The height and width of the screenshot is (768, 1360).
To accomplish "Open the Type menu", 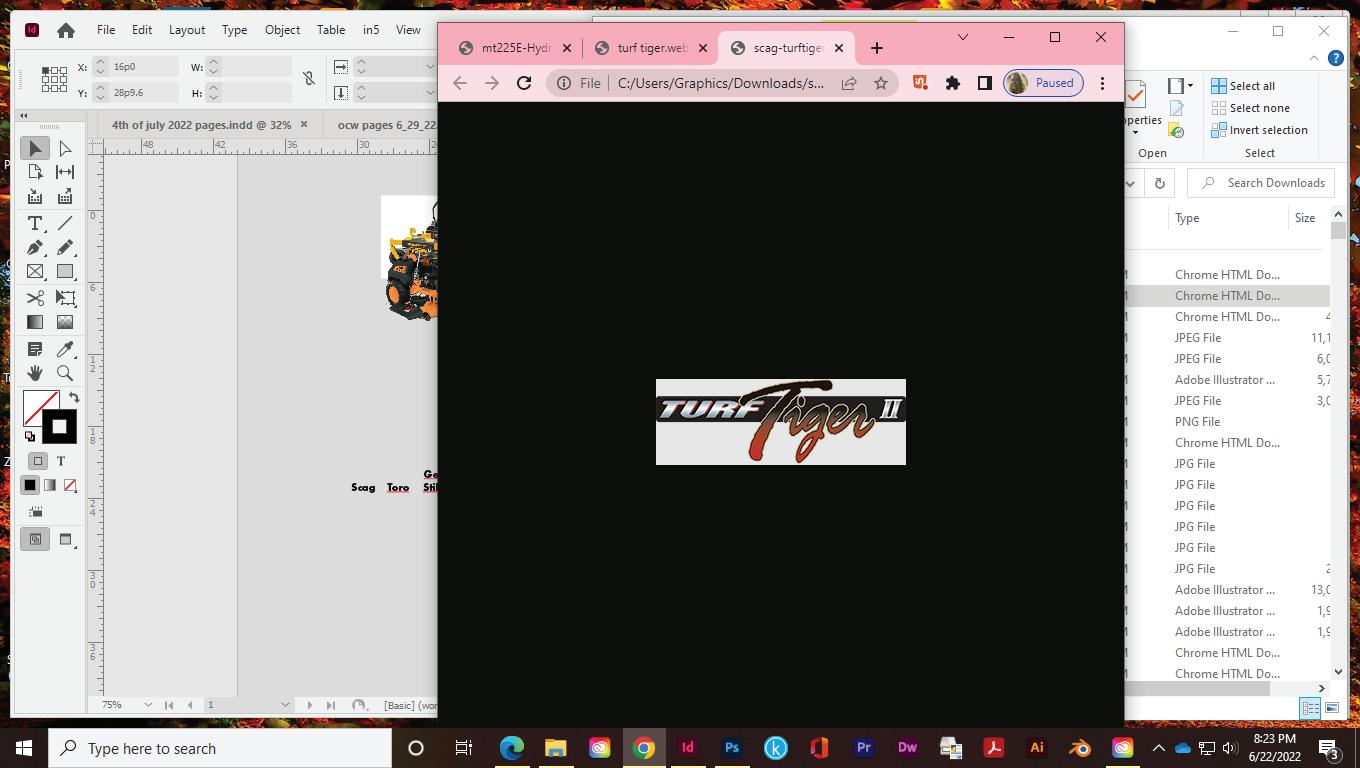I will [234, 30].
